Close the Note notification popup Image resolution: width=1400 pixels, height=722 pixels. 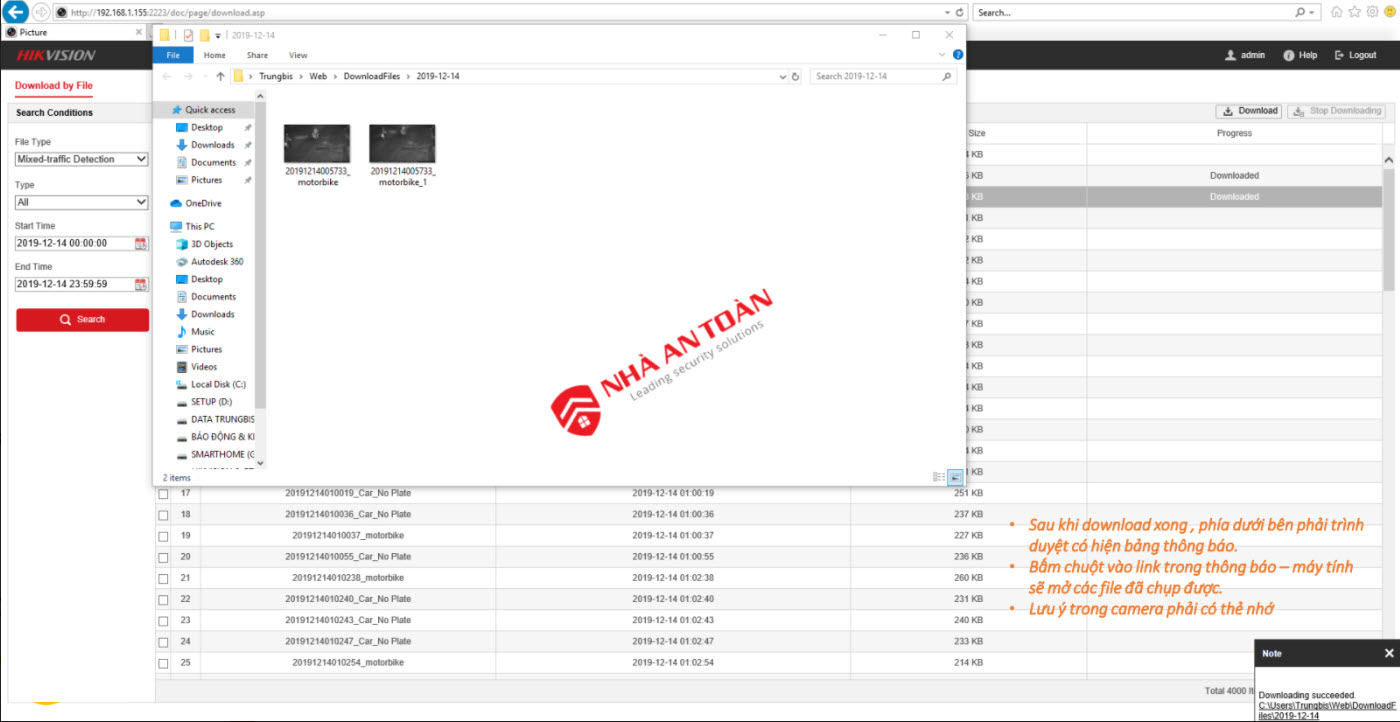(1388, 653)
